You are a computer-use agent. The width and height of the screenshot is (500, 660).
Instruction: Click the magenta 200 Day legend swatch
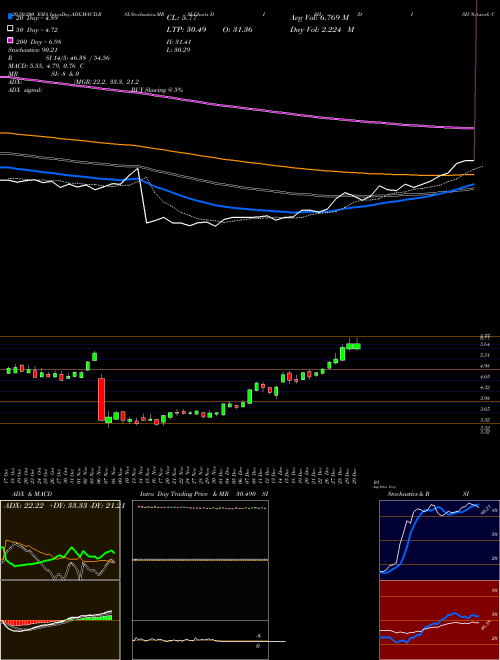[x=10, y=41]
